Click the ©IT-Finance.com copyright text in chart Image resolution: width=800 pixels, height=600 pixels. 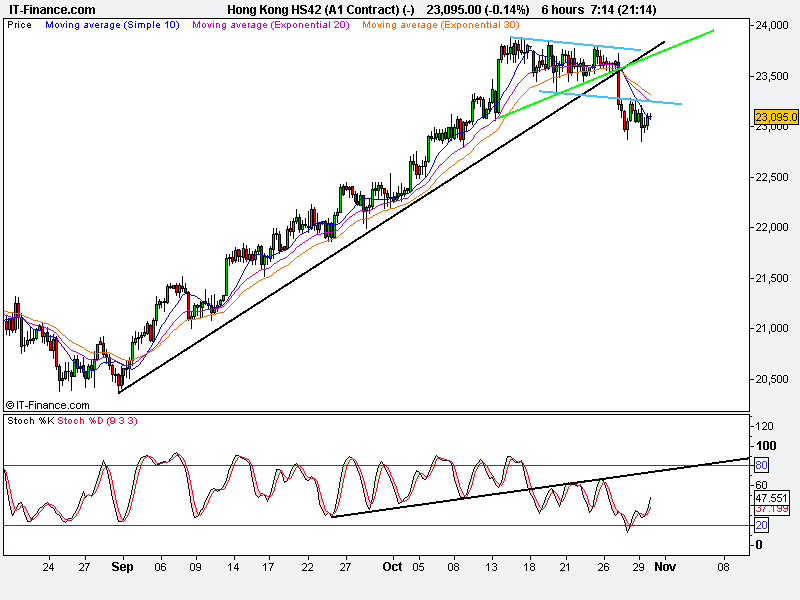click(x=47, y=405)
